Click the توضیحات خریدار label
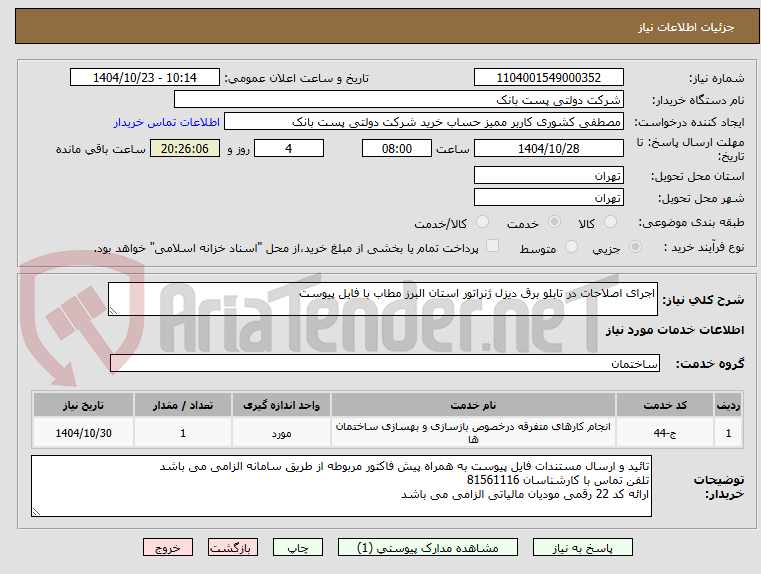 click(x=719, y=487)
